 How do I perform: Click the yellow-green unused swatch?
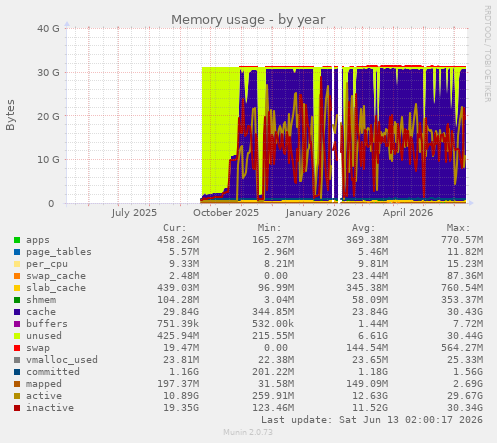tap(17, 336)
